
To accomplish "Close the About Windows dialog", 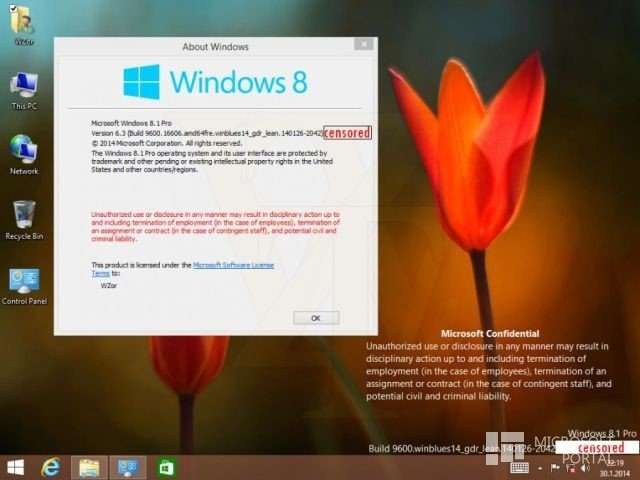I will (x=363, y=44).
